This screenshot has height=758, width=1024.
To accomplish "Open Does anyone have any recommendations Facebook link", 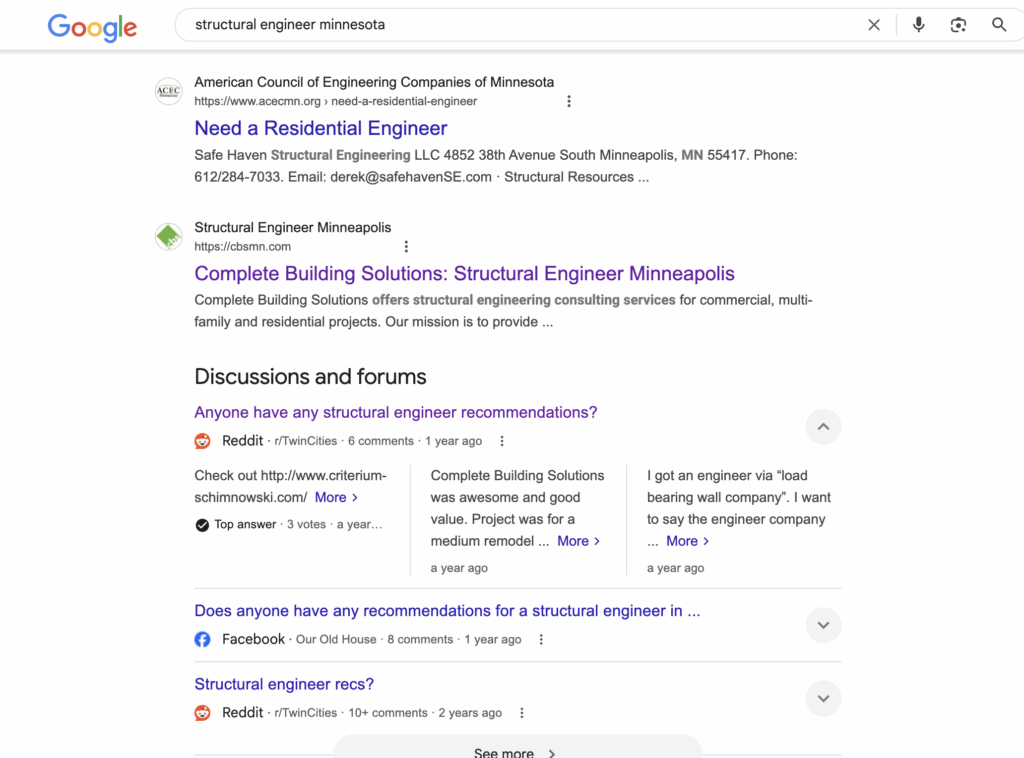I will pos(447,610).
